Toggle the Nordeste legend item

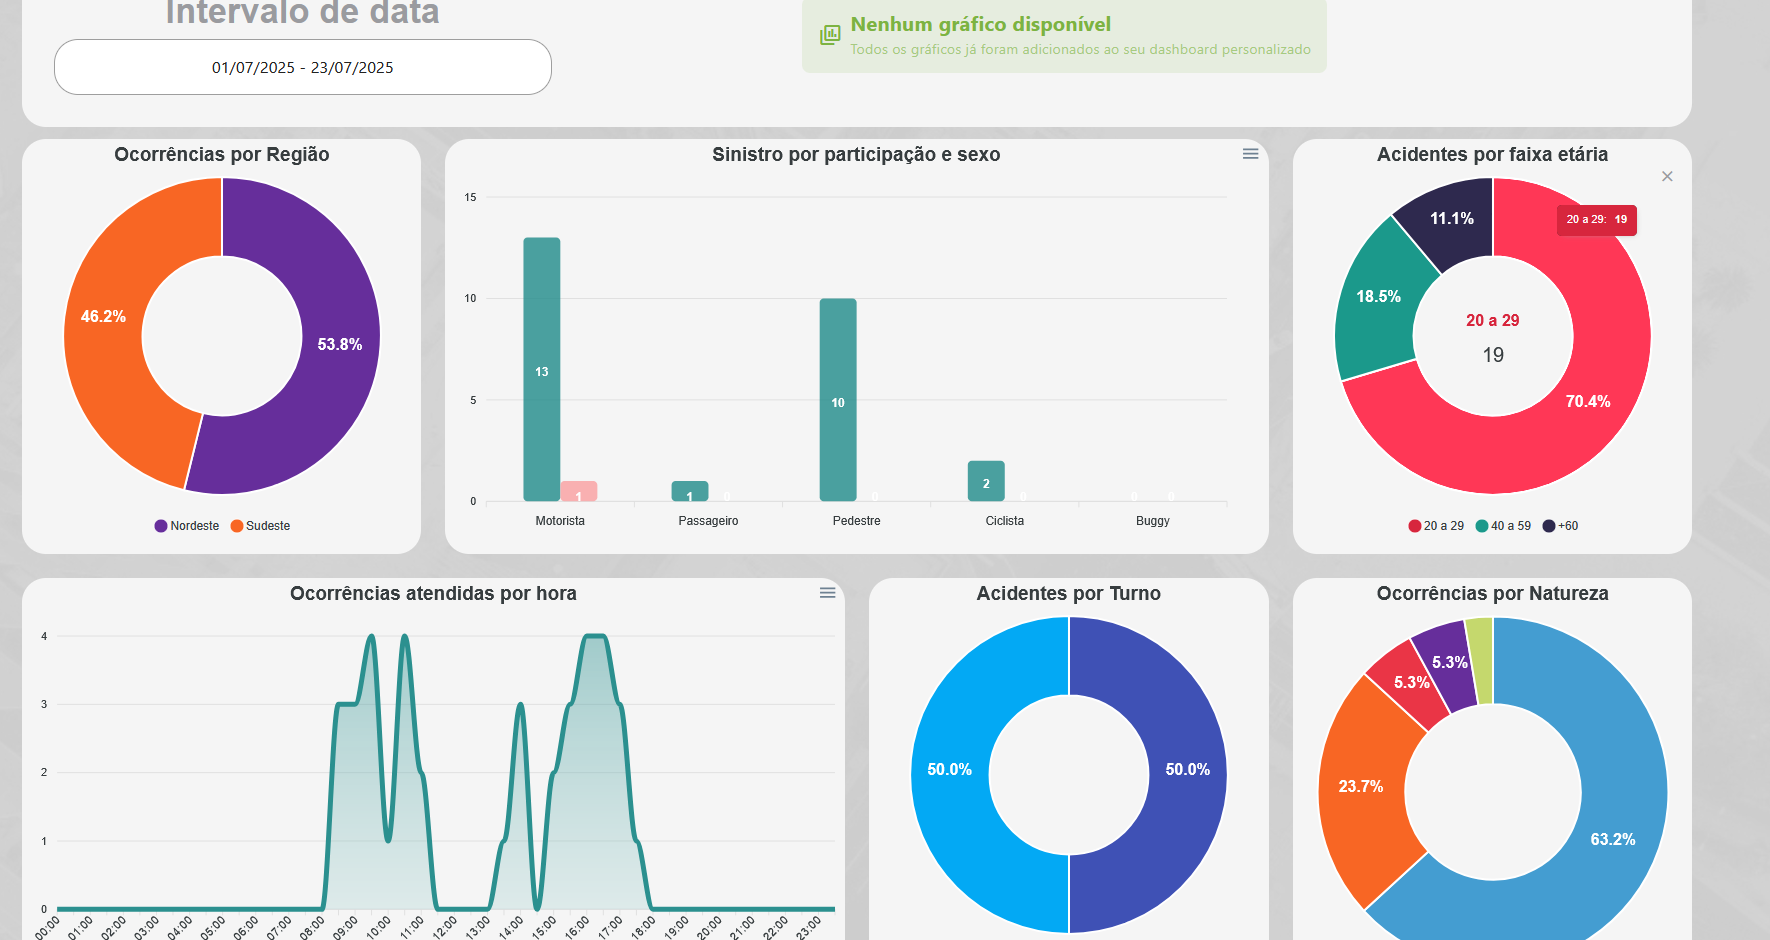point(187,526)
